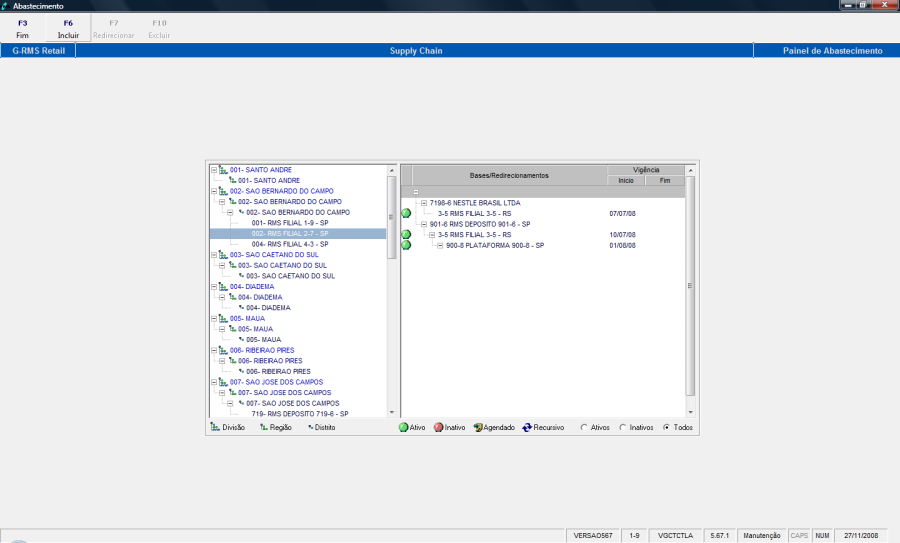The width and height of the screenshot is (900, 543).
Task: Click the blue Recursivo arrows icon
Action: [527, 428]
